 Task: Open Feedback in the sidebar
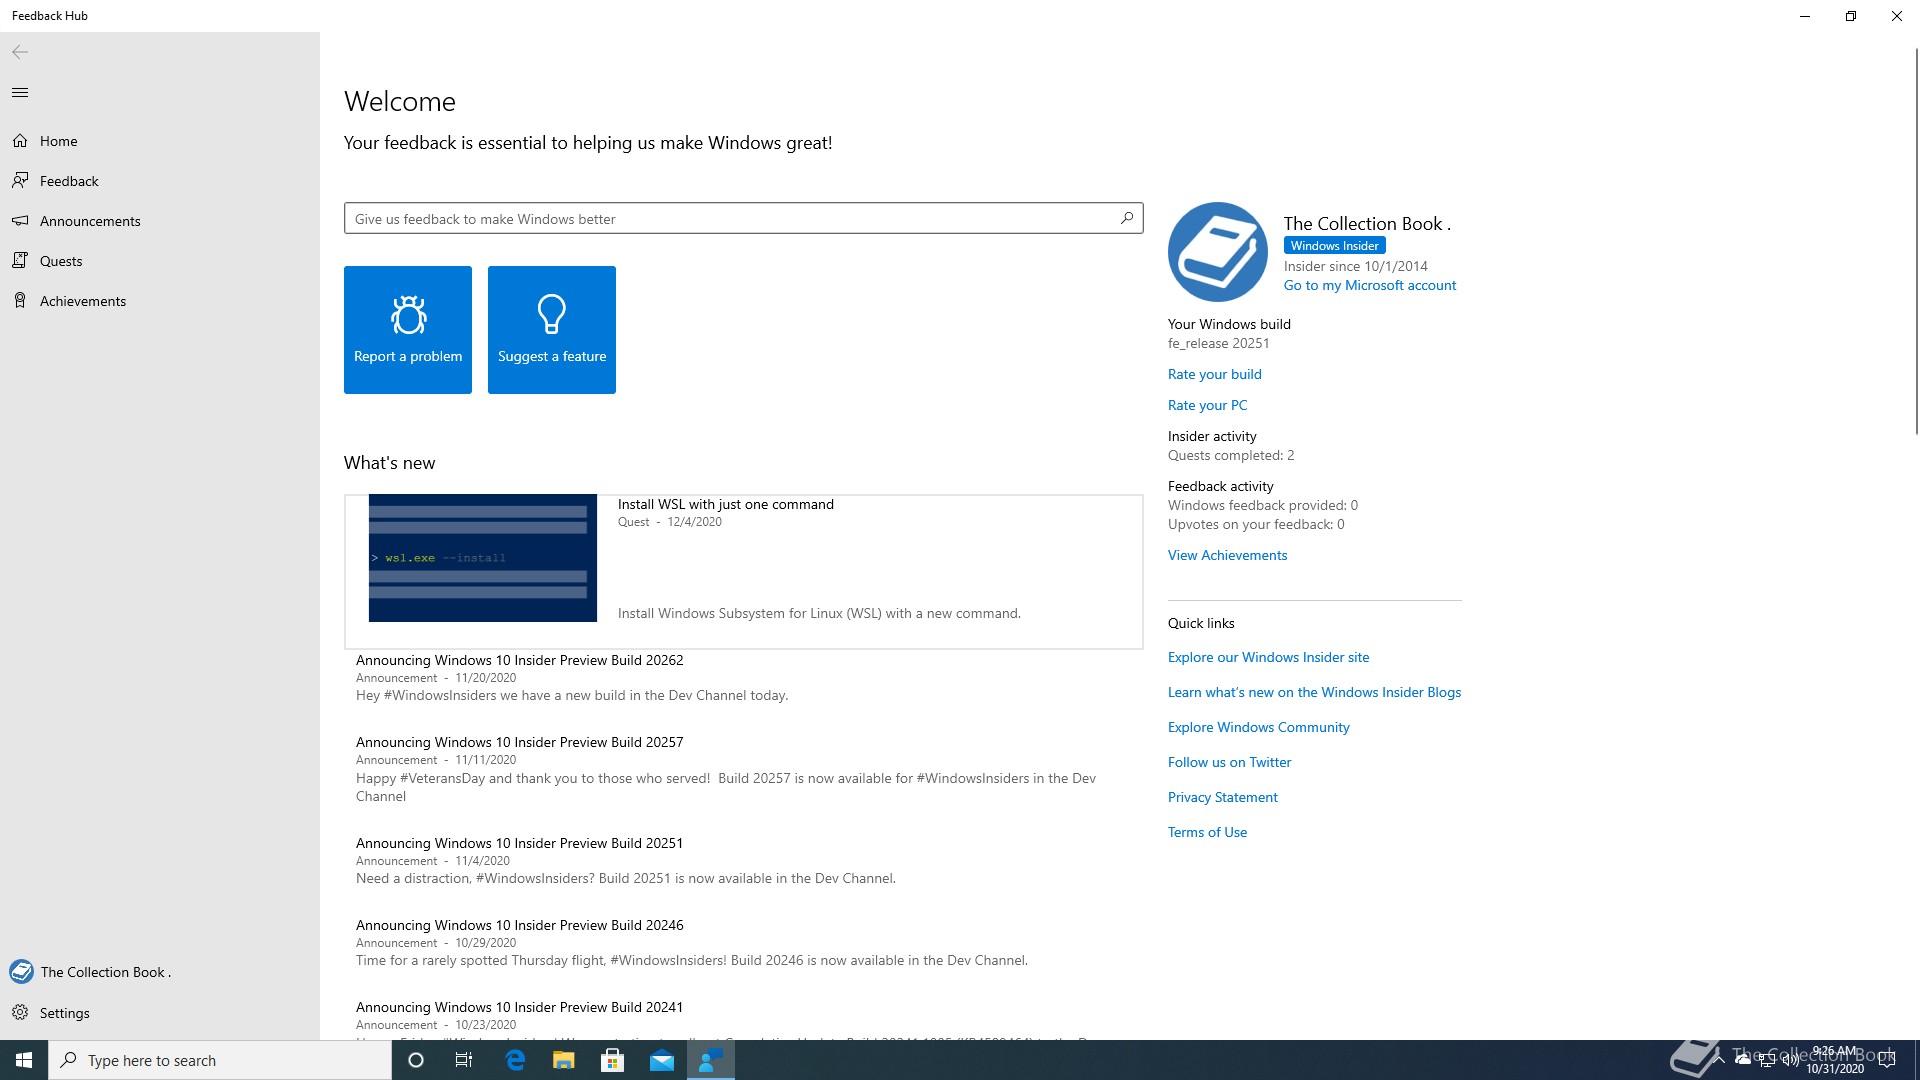(160, 181)
